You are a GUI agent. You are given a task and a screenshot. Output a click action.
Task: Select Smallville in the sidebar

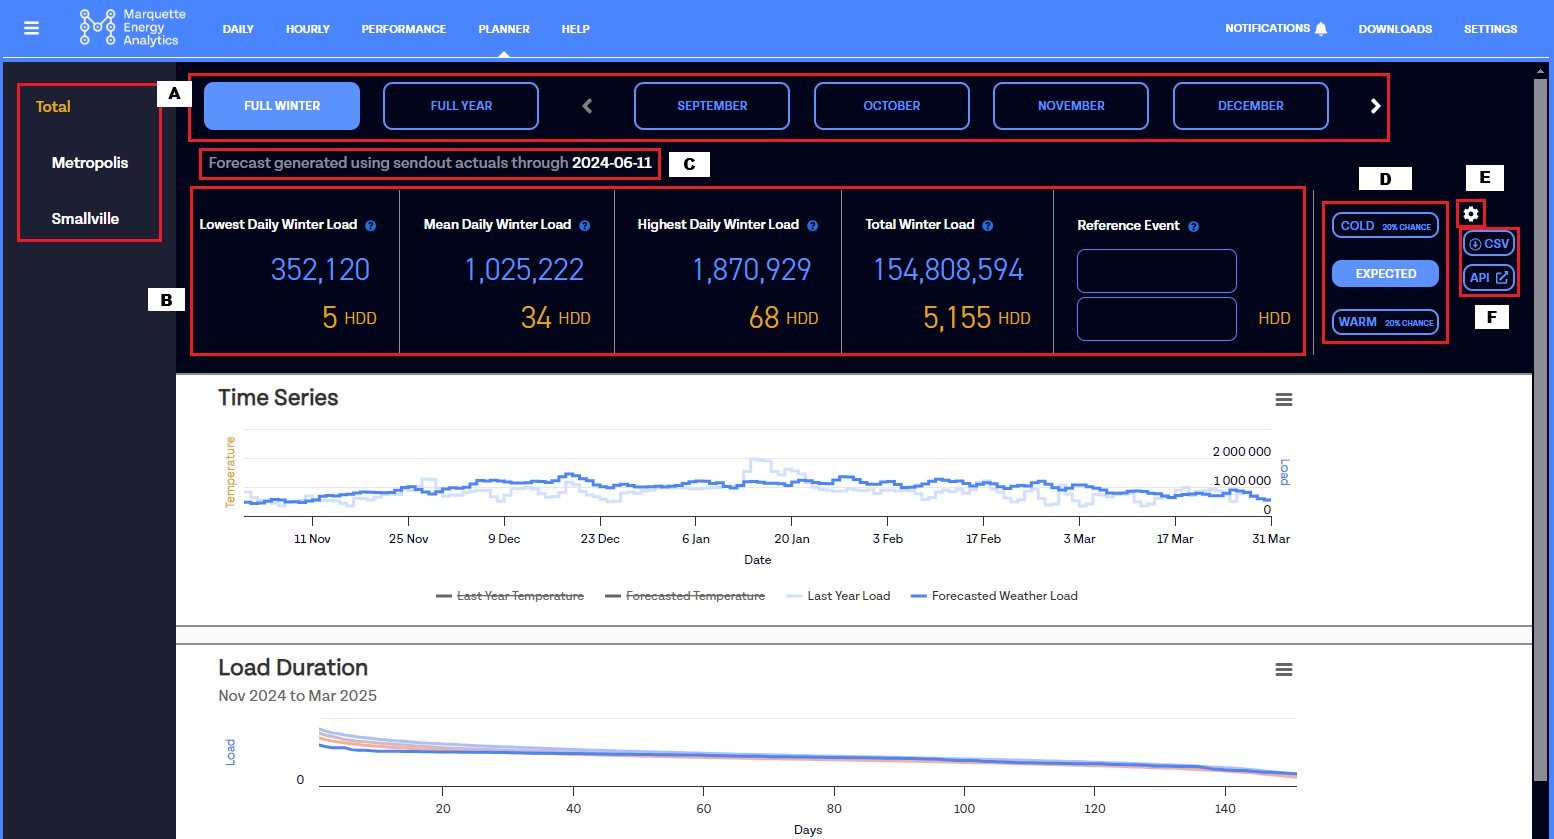click(85, 219)
